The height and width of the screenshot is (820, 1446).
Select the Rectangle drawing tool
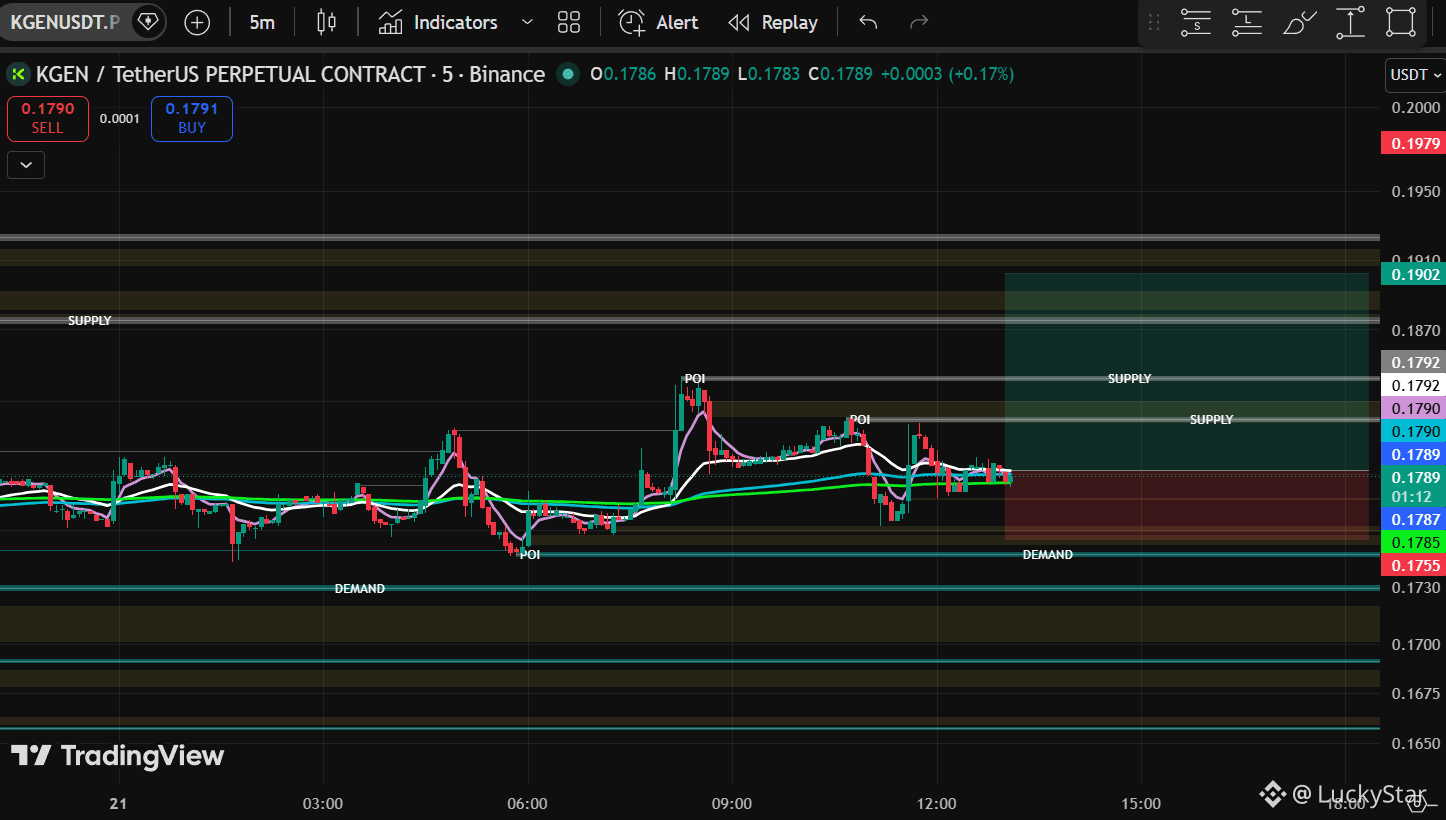click(x=1401, y=22)
